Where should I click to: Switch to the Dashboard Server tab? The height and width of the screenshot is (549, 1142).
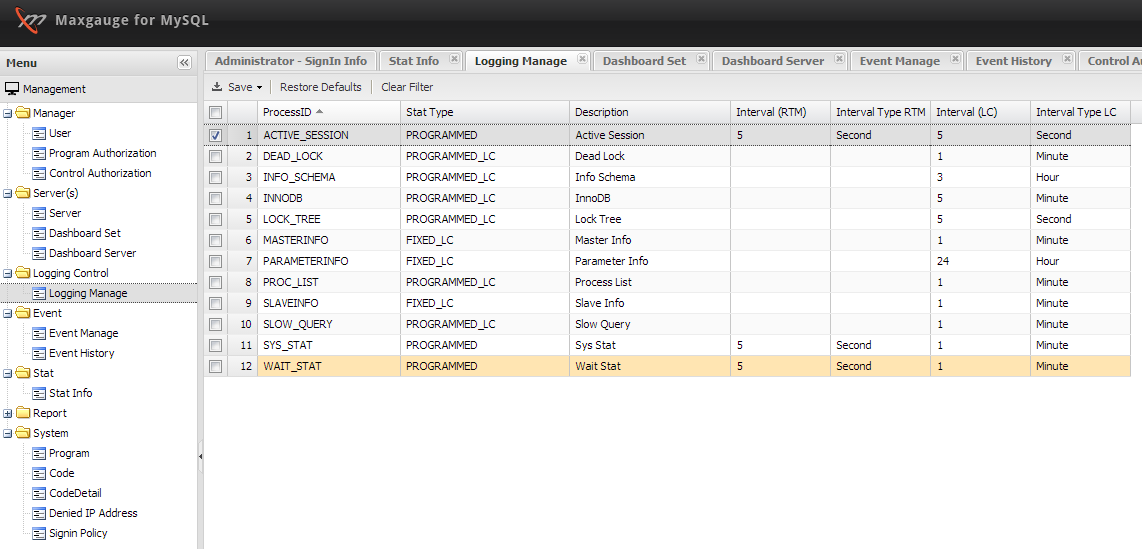(773, 61)
